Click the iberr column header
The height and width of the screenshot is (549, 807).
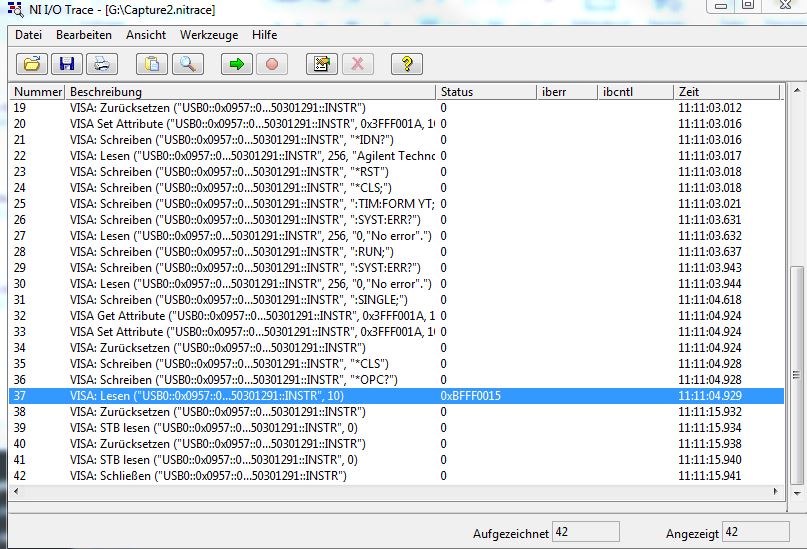coord(567,92)
